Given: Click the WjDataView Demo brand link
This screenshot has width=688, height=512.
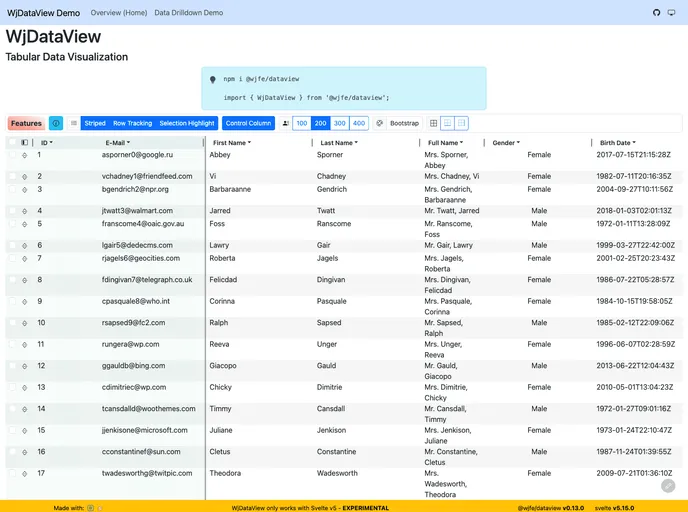Looking at the screenshot, I should point(43,13).
